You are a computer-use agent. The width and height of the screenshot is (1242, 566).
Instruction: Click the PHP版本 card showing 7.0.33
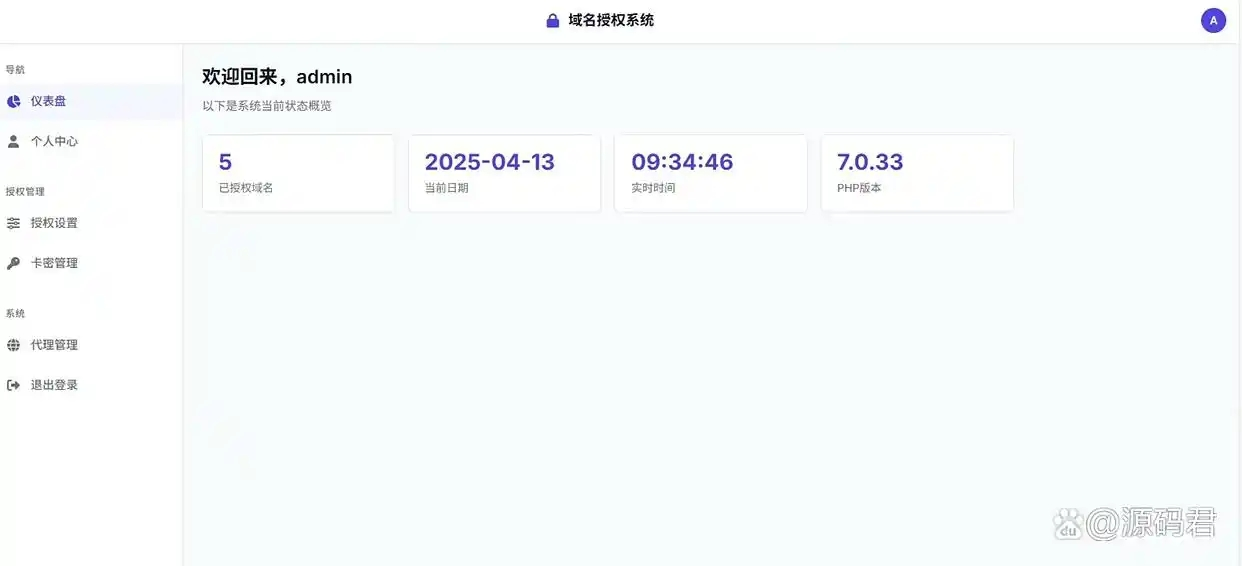click(x=917, y=173)
